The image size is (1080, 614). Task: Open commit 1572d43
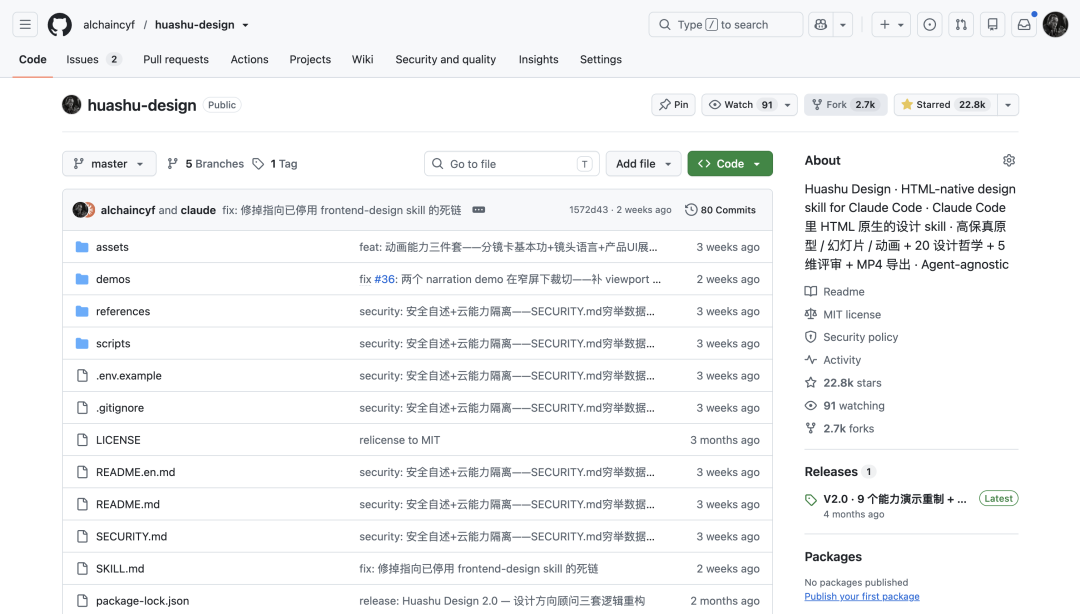pyautogui.click(x=588, y=209)
